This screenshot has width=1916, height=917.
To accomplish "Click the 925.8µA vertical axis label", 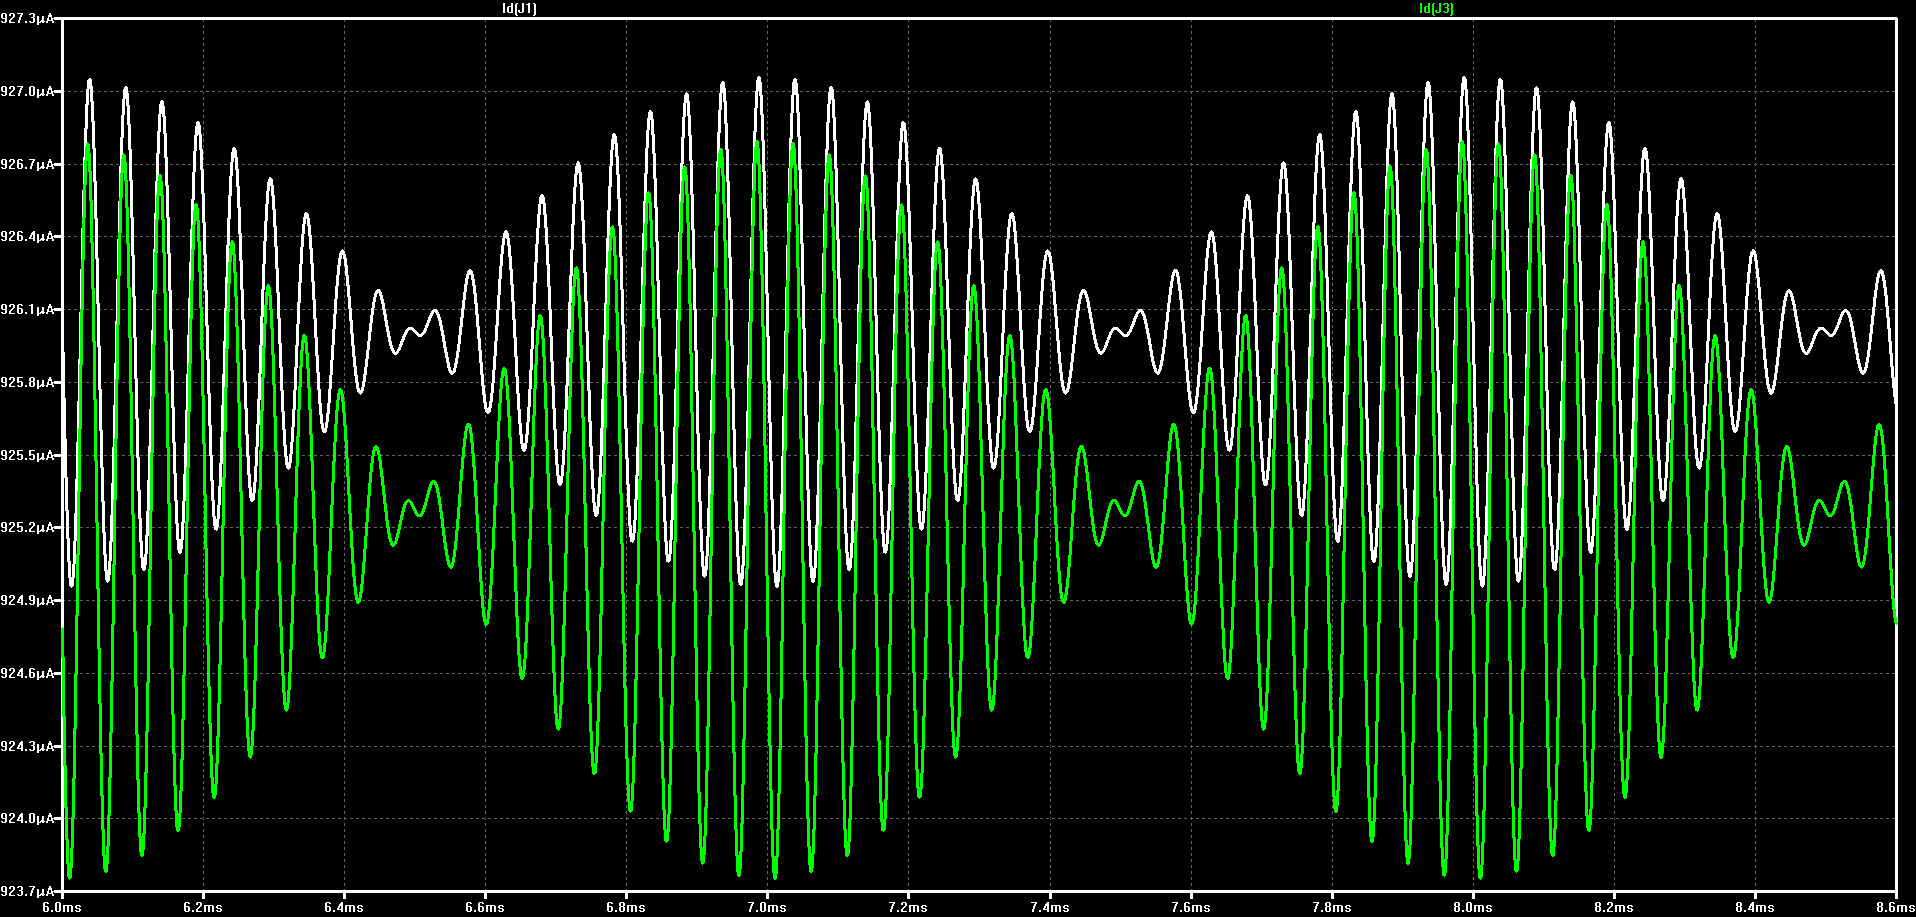I will [x=27, y=383].
